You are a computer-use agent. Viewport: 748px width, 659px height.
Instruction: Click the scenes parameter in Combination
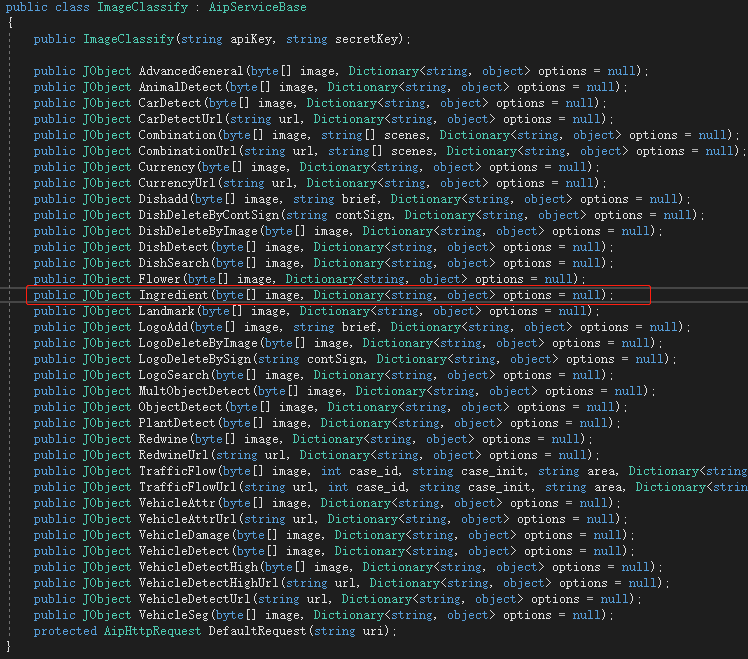coord(405,135)
